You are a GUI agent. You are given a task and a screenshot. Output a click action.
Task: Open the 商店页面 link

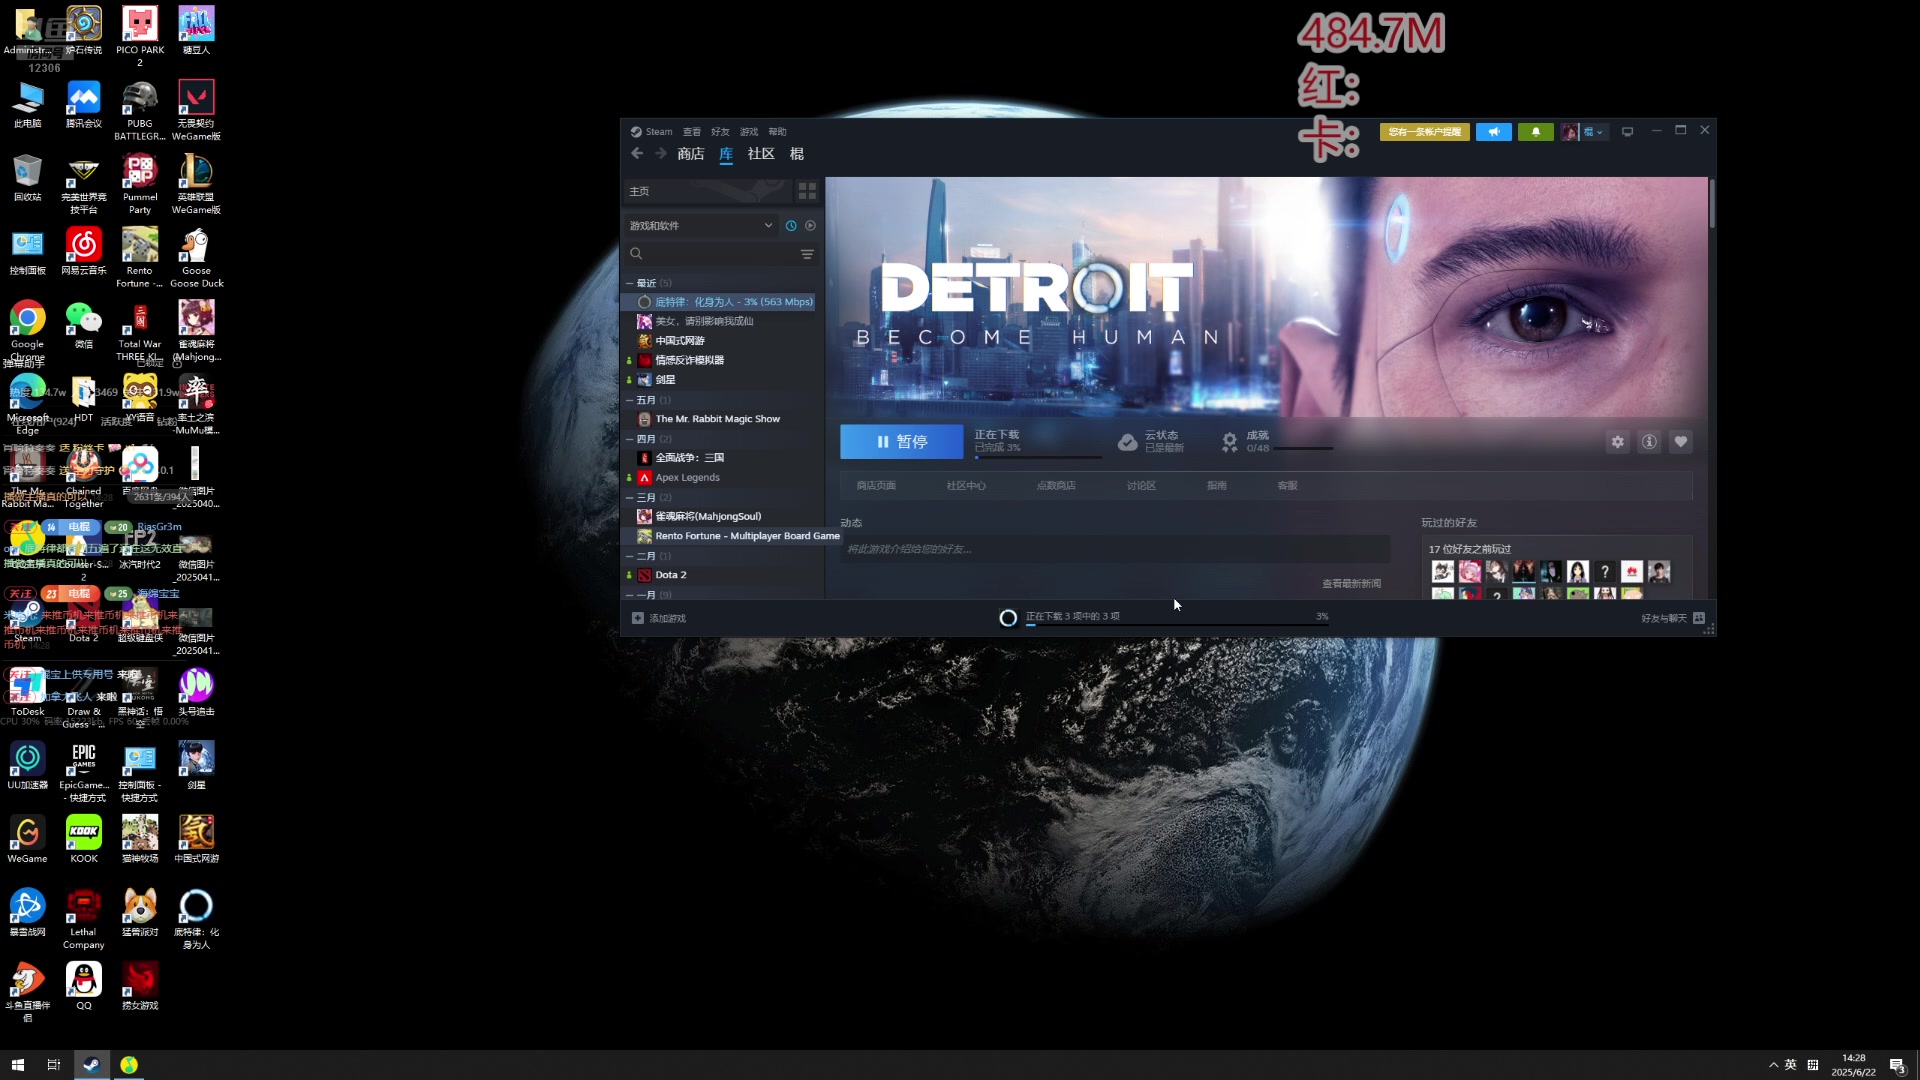(876, 486)
